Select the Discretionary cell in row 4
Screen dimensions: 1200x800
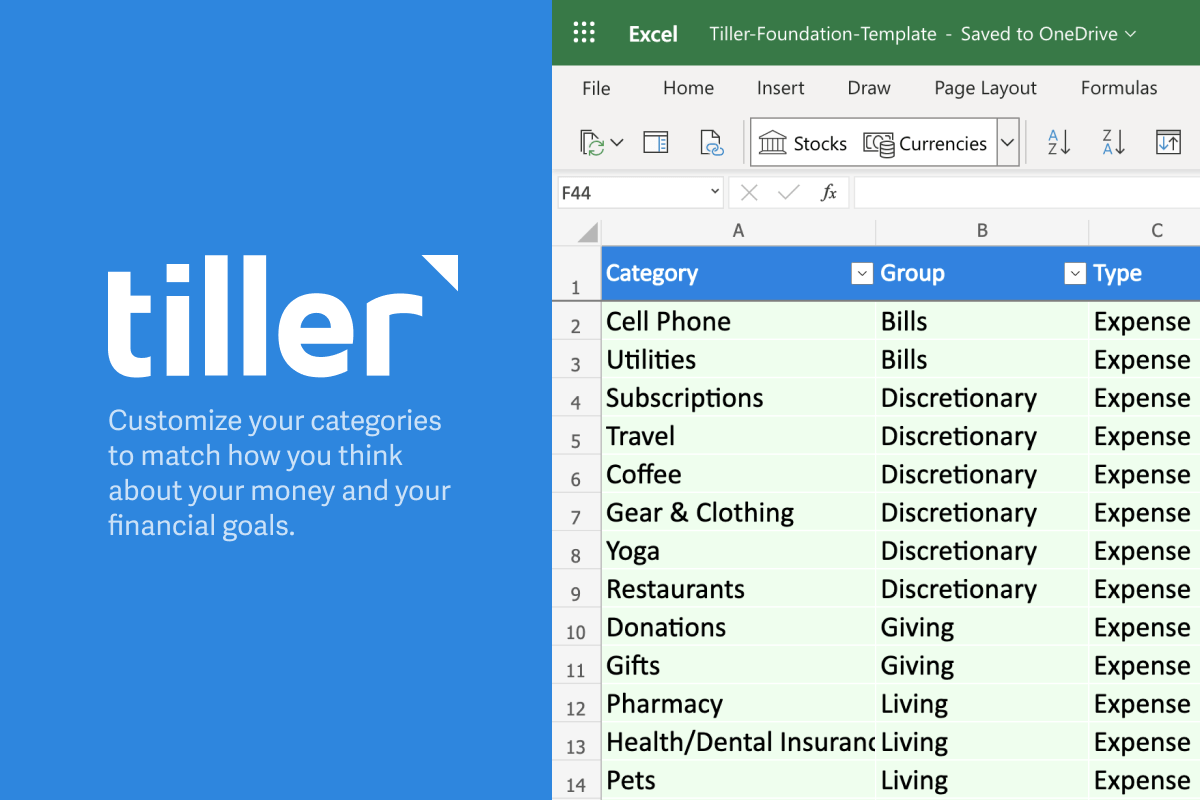pyautogui.click(x=982, y=398)
